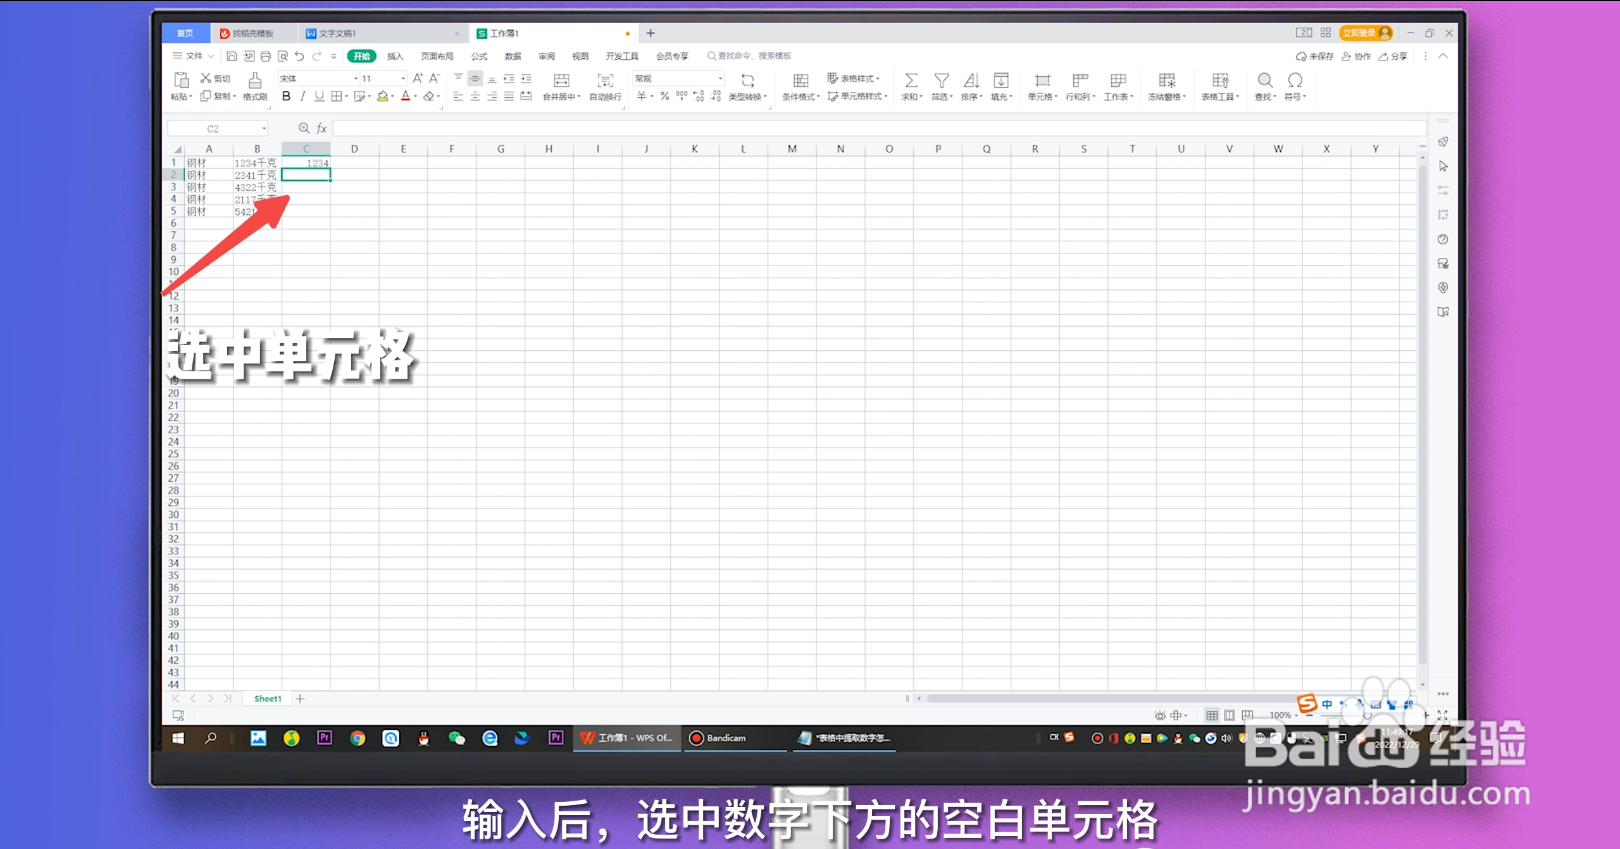Open the font name dropdown (宋体)

point(356,78)
